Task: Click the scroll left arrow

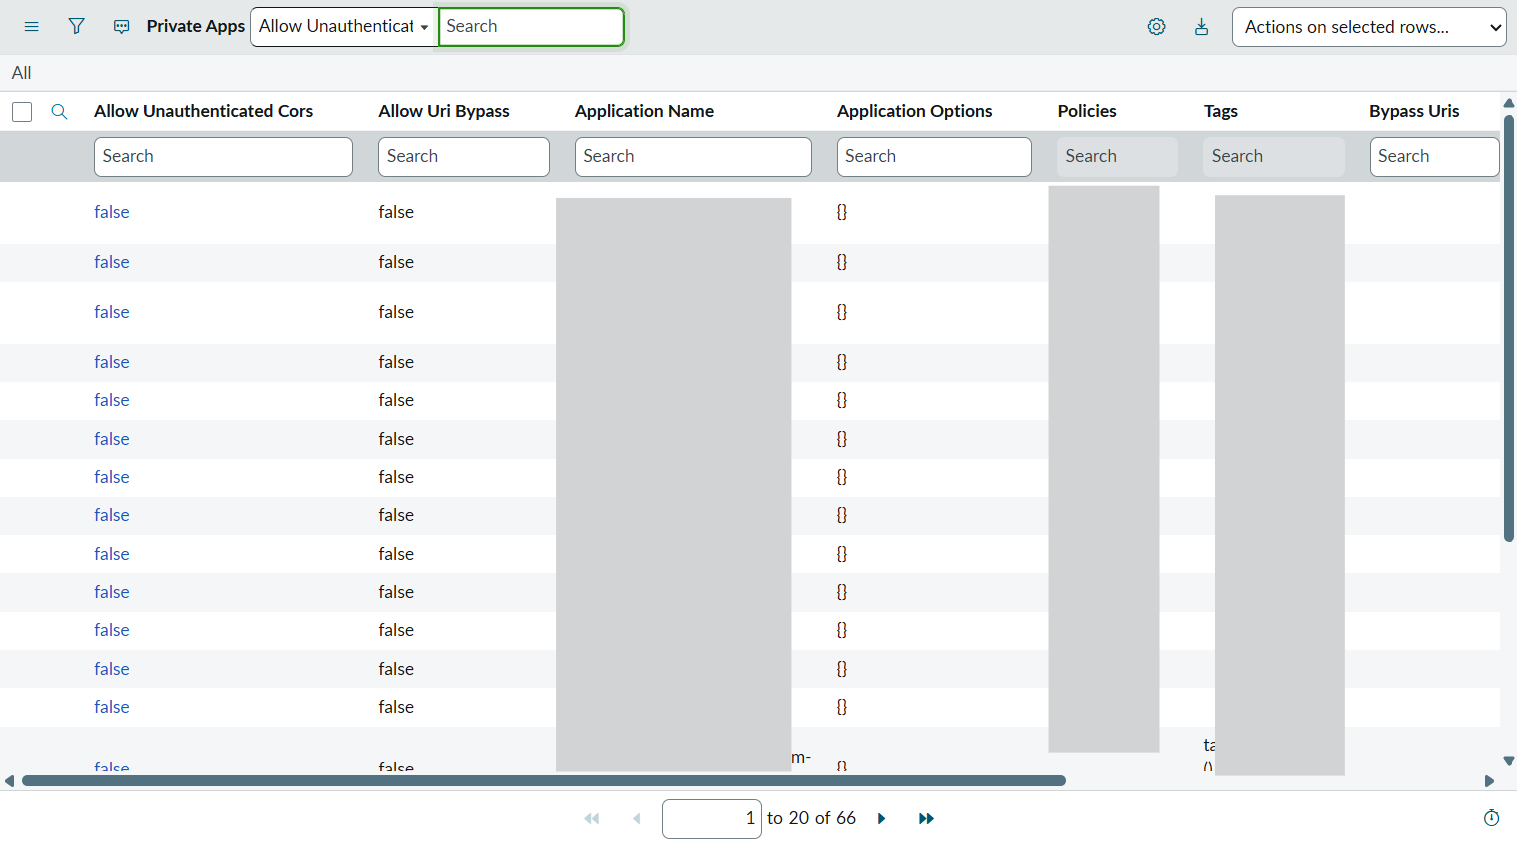Action: point(9,781)
